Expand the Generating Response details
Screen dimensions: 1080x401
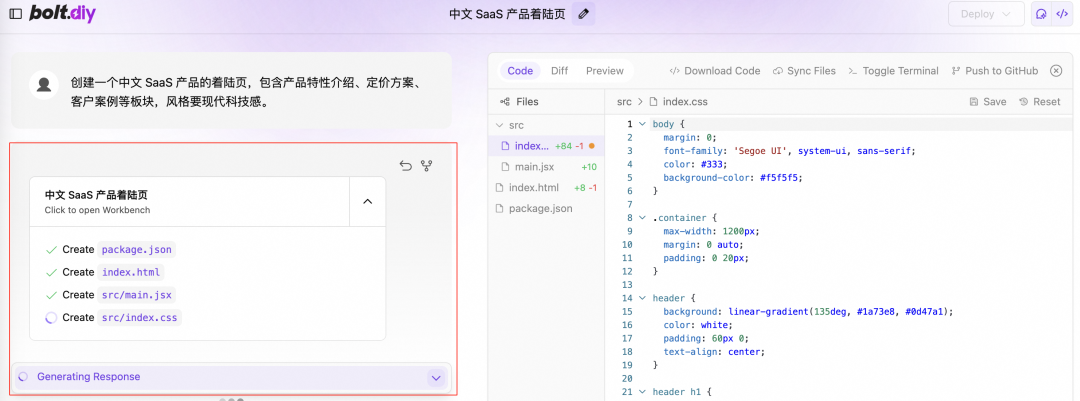[x=435, y=378]
